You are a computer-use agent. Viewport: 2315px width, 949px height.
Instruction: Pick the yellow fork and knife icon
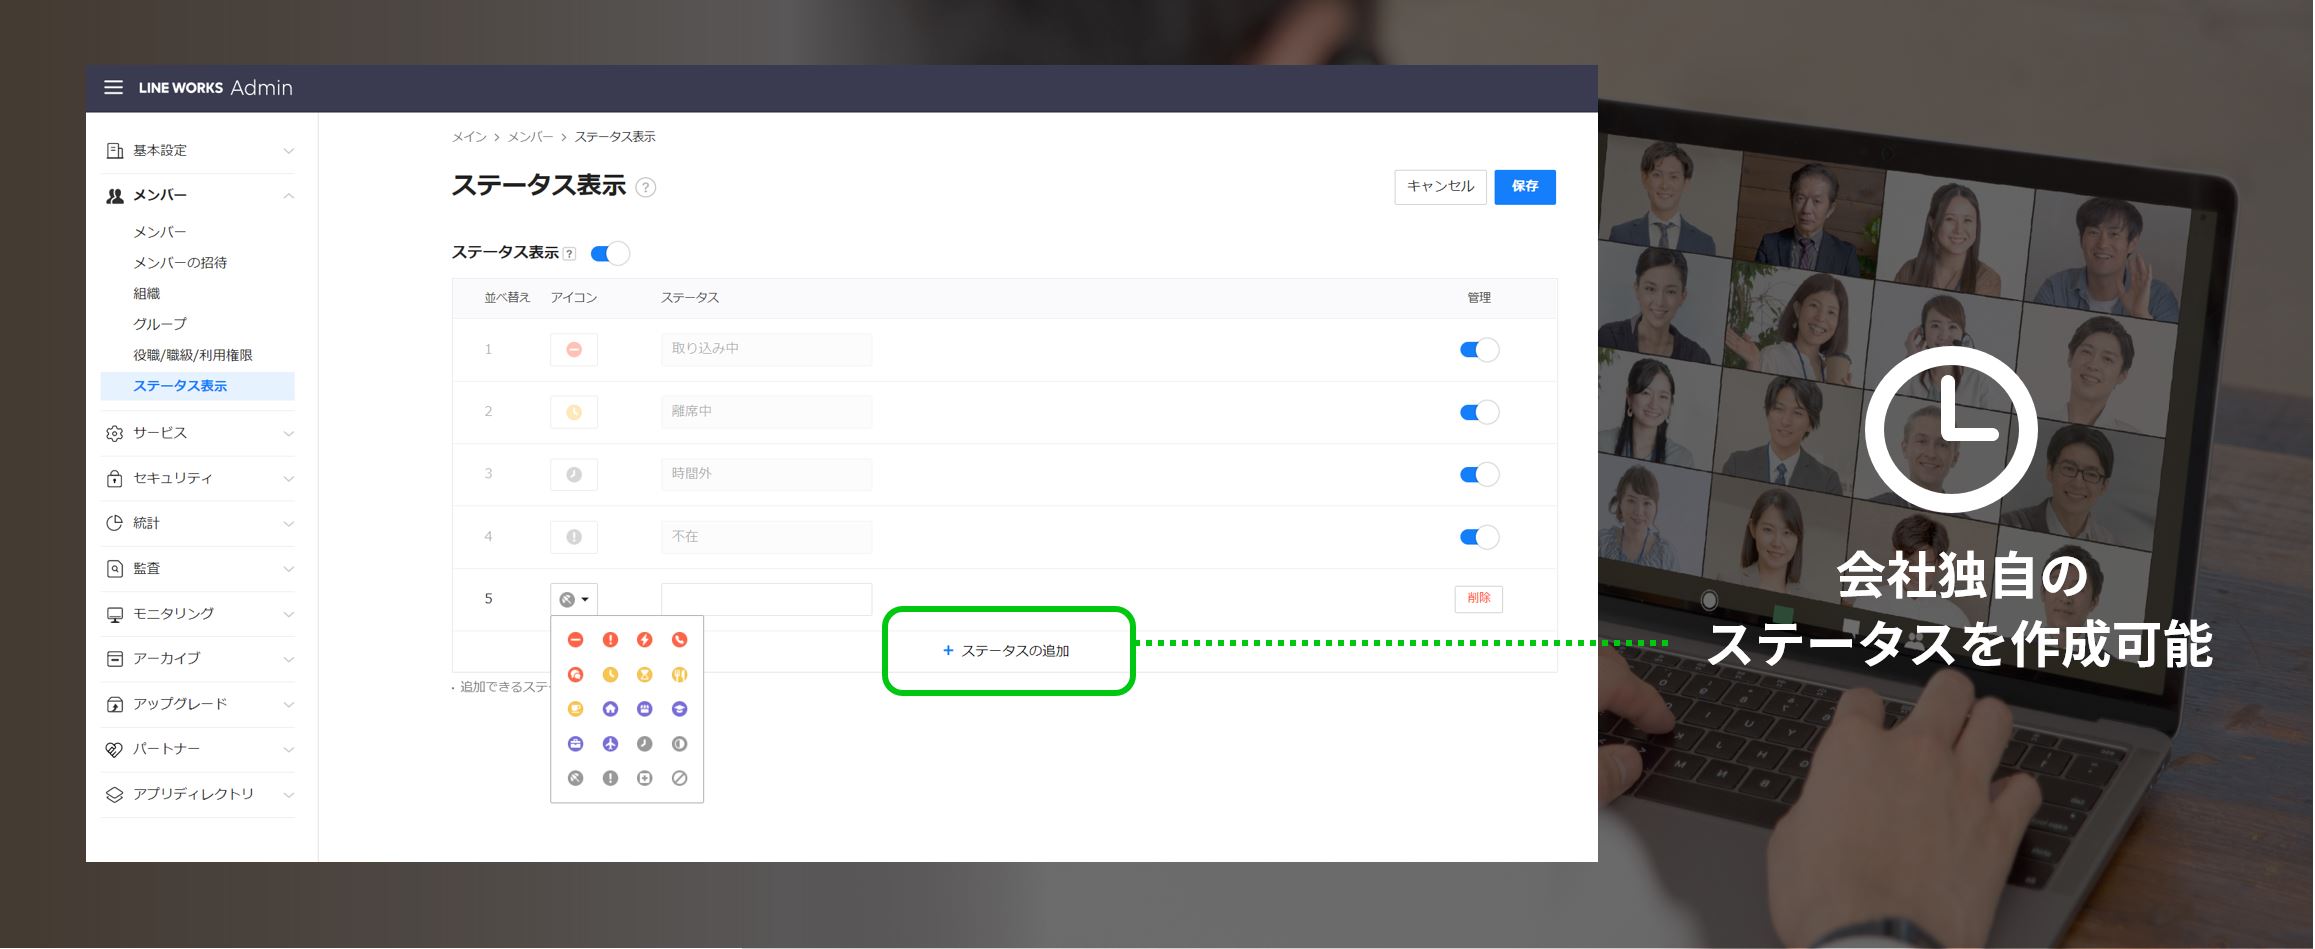(679, 675)
